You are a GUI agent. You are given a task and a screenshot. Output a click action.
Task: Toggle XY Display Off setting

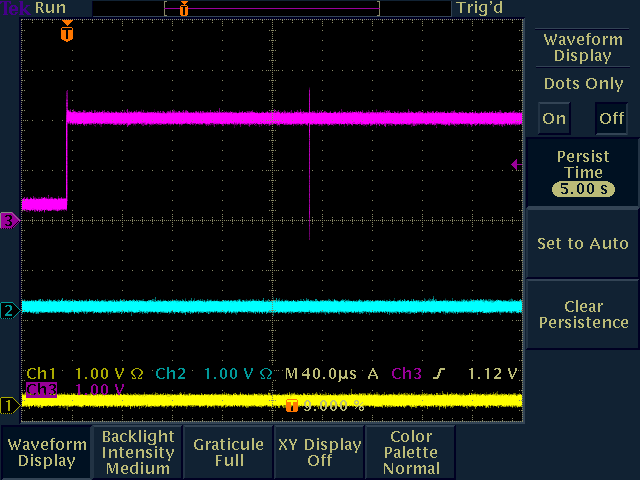(319, 452)
